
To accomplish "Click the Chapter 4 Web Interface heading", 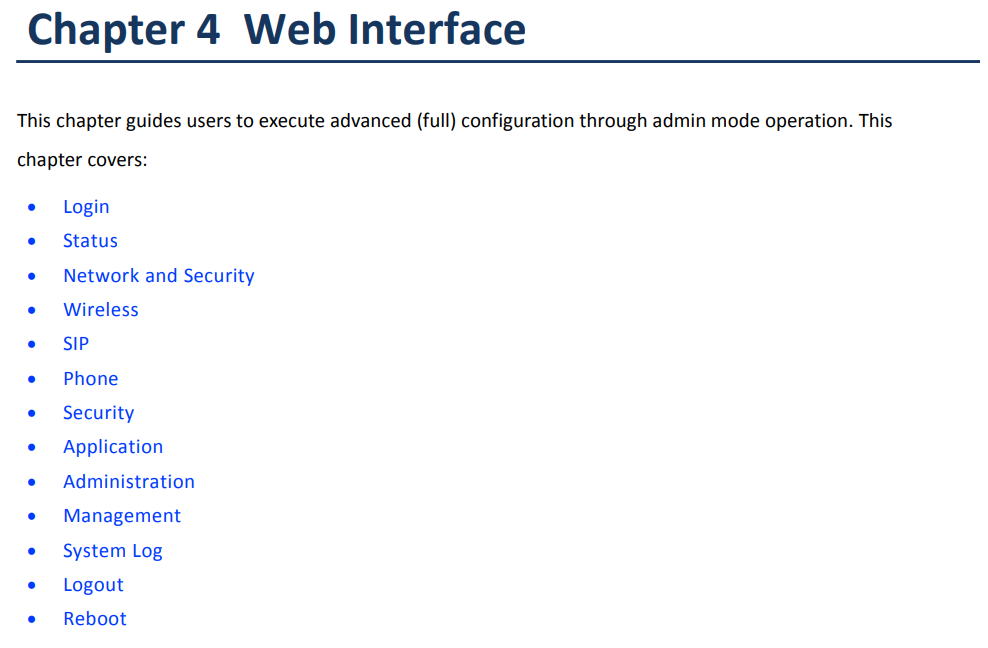I will coord(277,30).
